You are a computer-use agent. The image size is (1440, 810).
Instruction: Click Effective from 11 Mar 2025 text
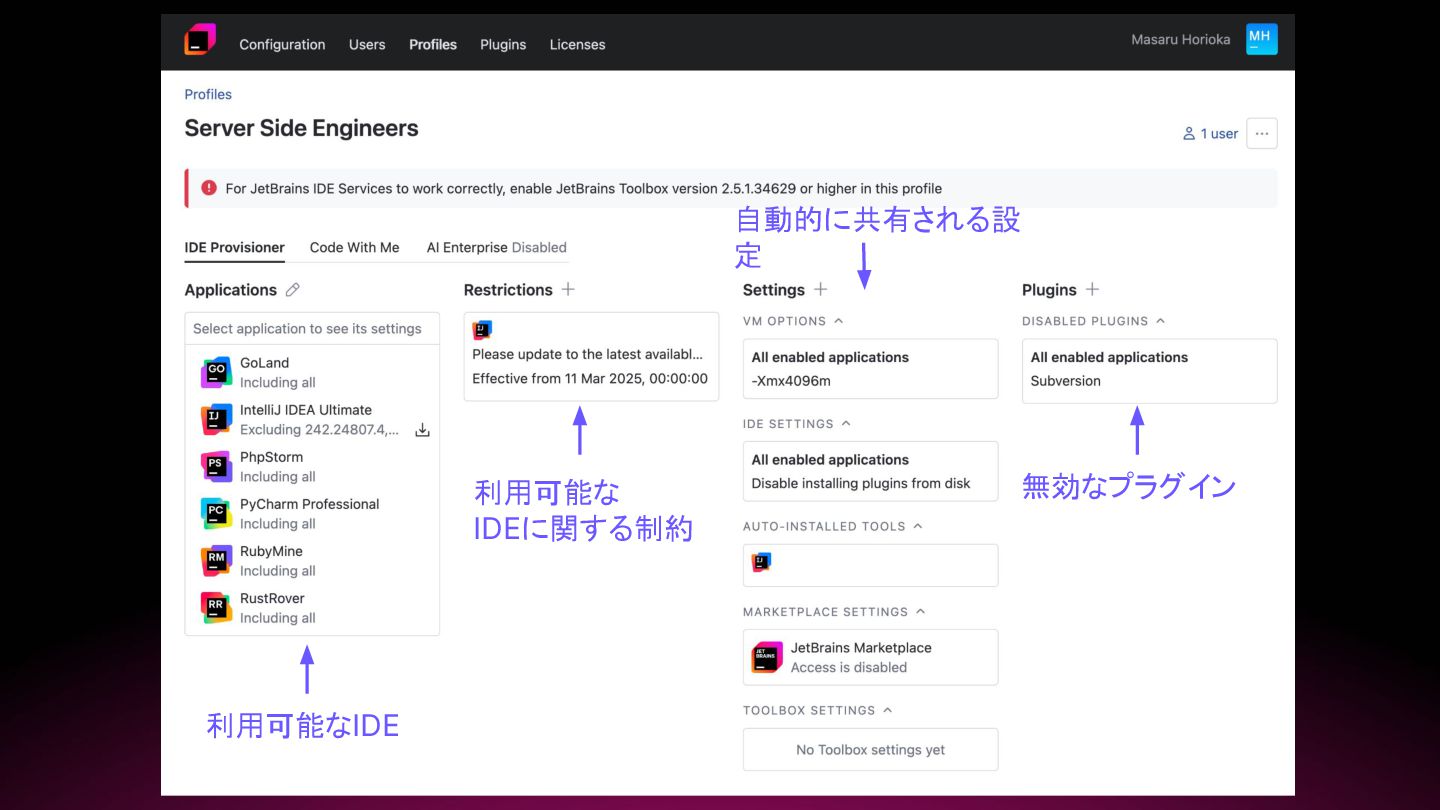[x=590, y=379]
